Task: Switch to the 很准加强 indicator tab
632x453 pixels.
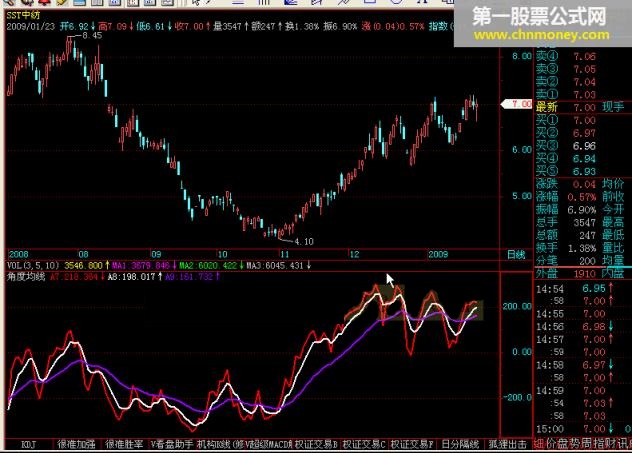Action: click(x=77, y=445)
